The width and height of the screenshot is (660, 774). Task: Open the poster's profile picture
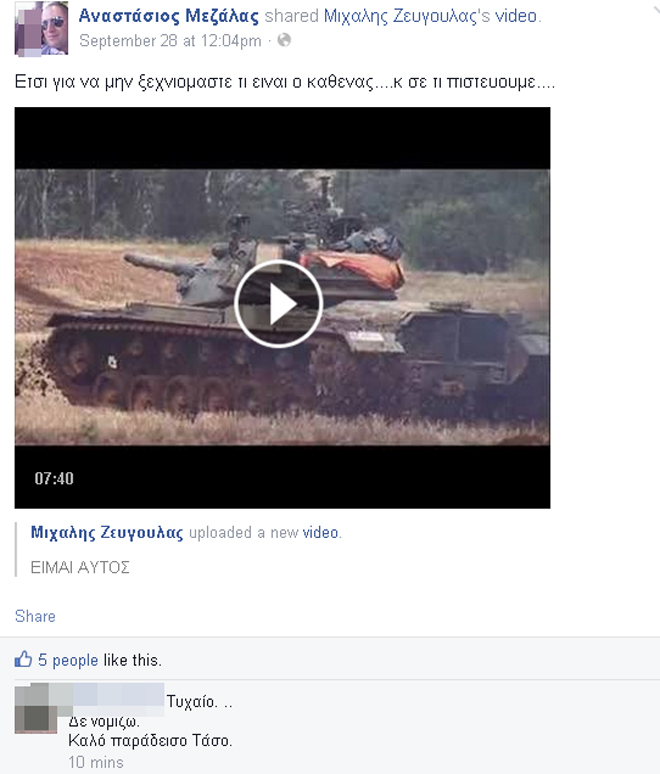point(41,29)
